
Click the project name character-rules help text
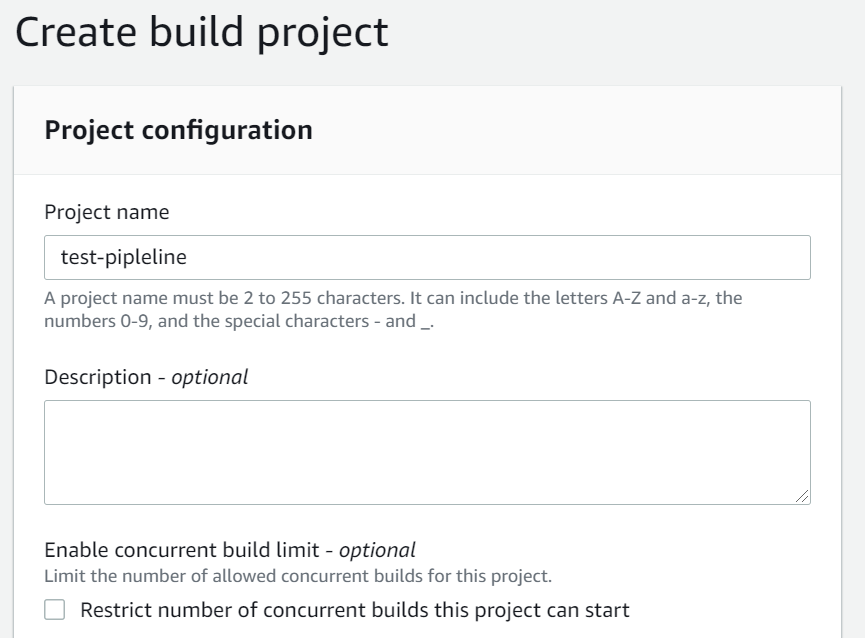(x=393, y=299)
